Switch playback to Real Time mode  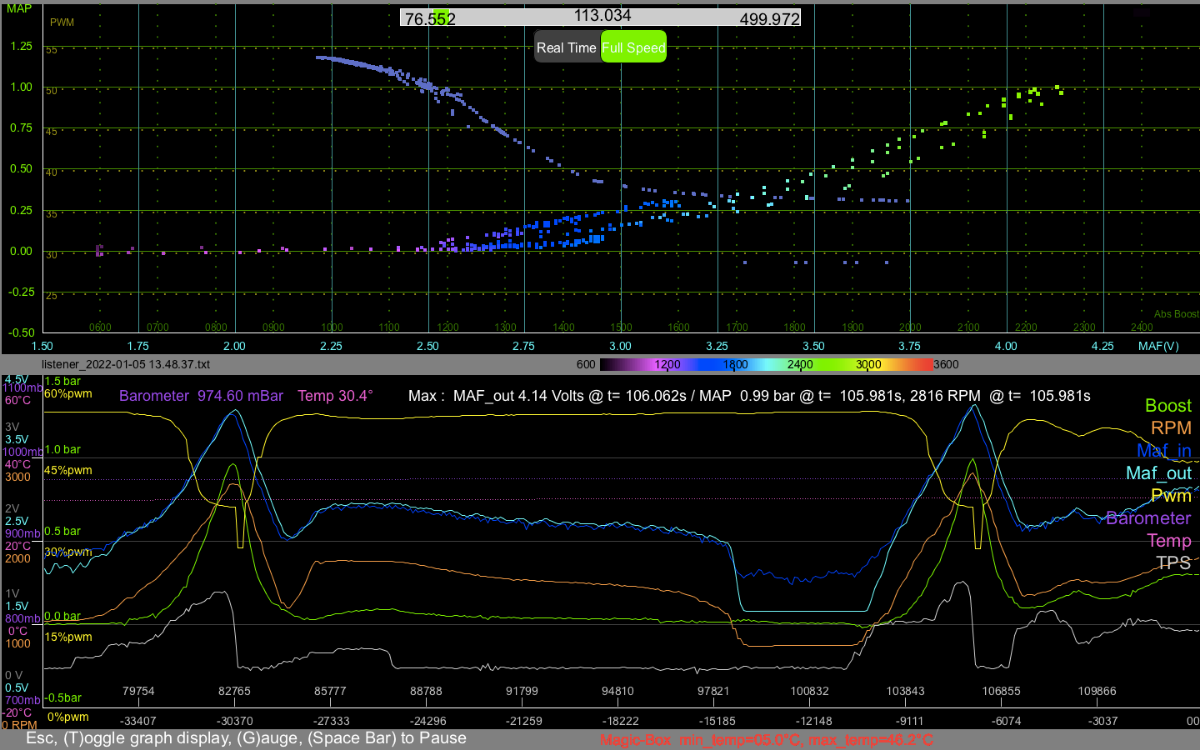[567, 47]
